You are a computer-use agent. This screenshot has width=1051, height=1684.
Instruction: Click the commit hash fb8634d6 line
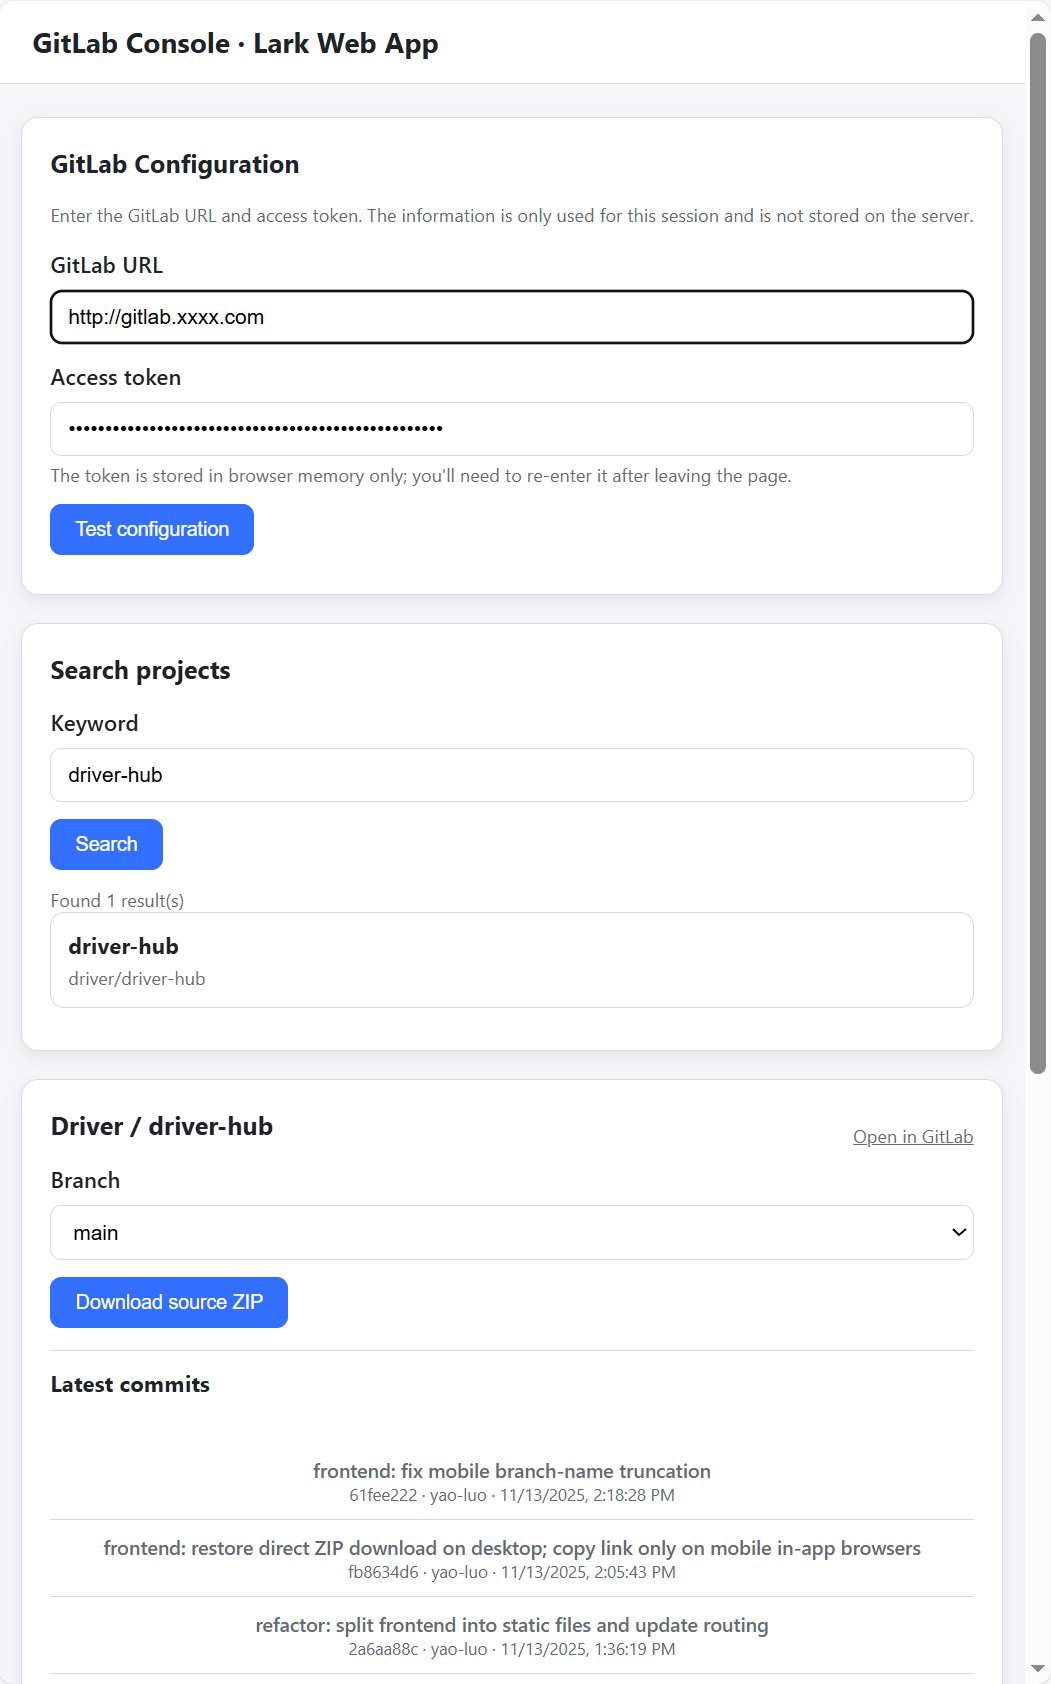tap(511, 1572)
